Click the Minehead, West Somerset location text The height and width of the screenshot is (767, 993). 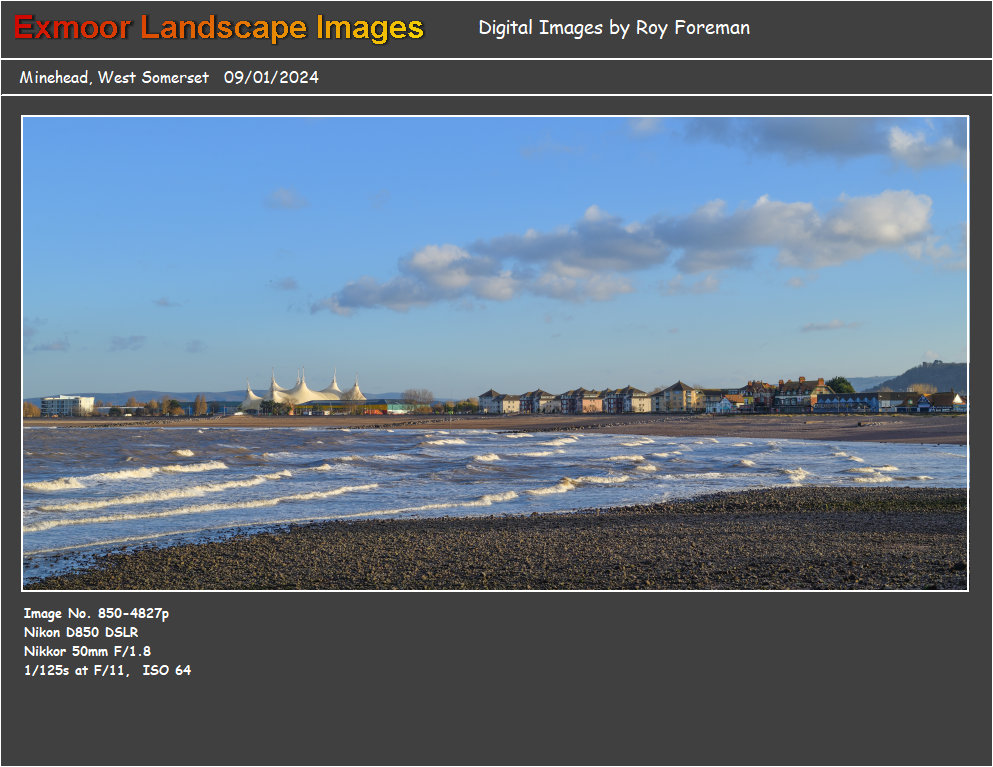pyautogui.click(x=114, y=77)
